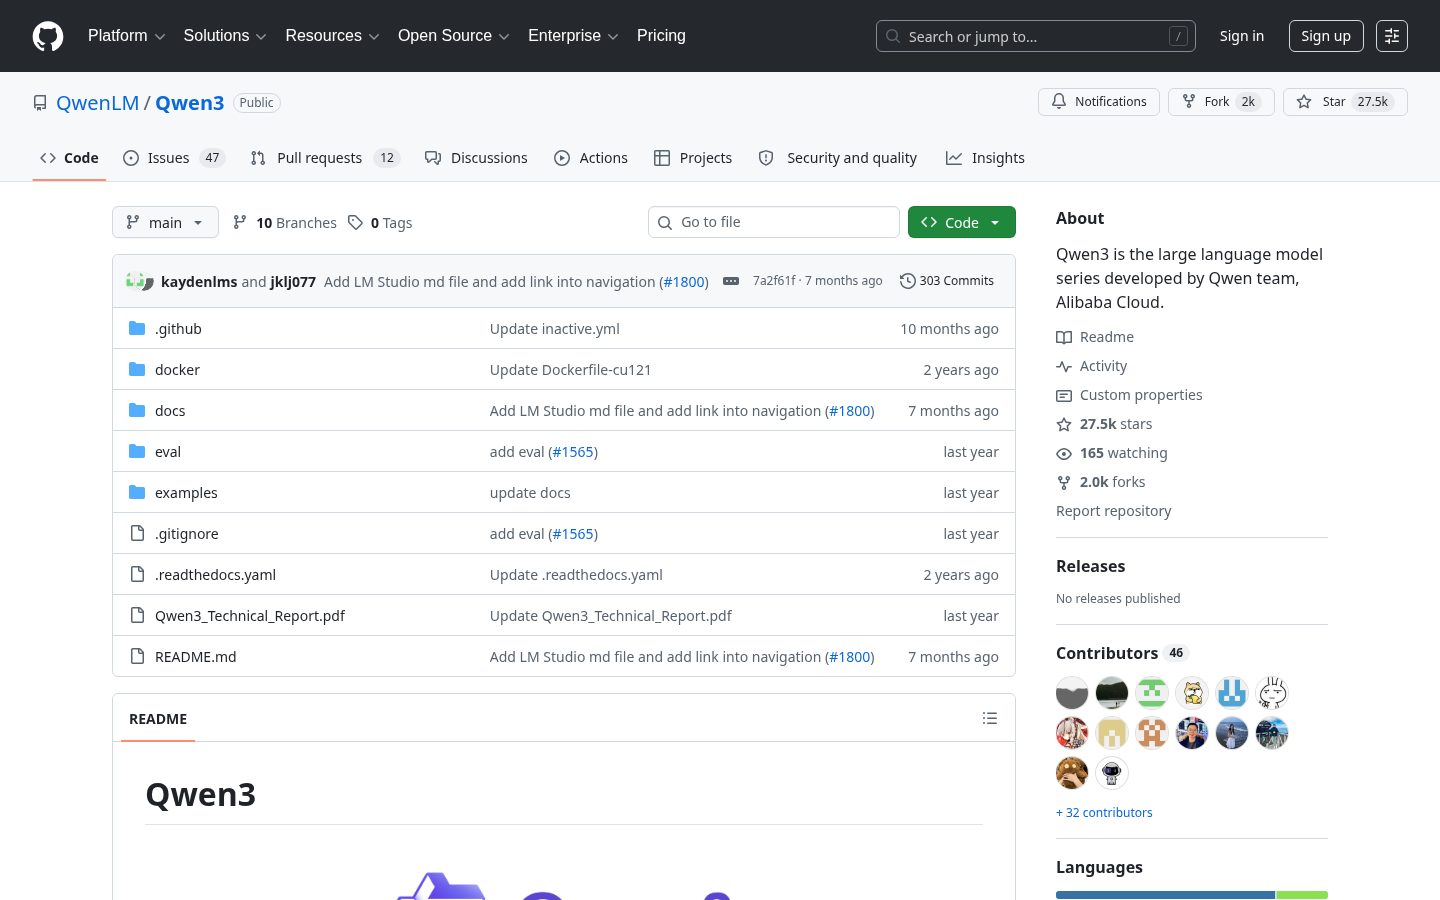Open the Contributors 46 heading link
1440x900 pixels.
pyautogui.click(x=1121, y=653)
